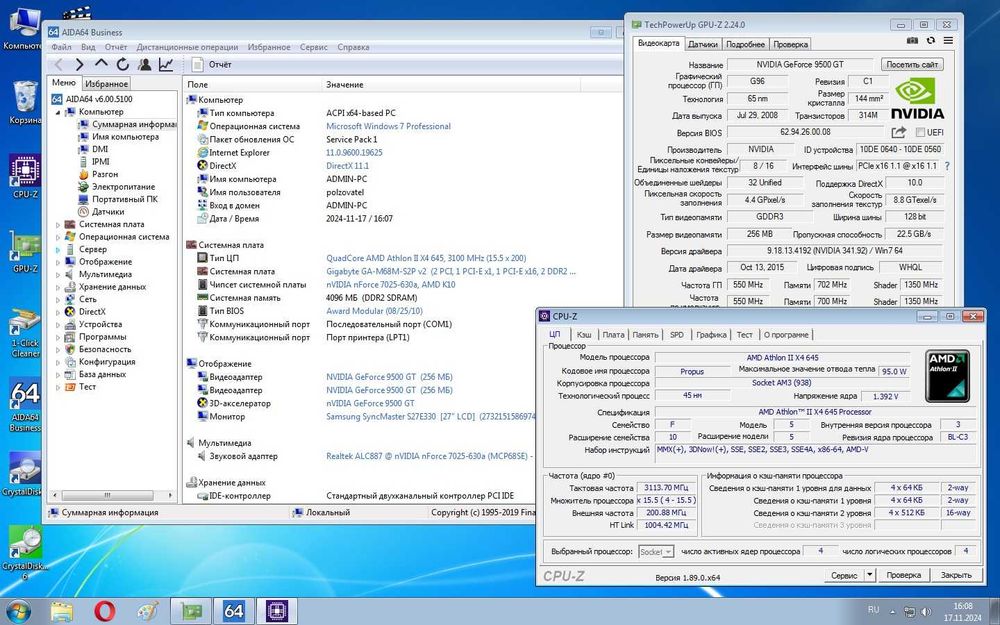Click AIDA64 forward navigation arrow
The width and height of the screenshot is (1000, 625).
click(x=79, y=64)
